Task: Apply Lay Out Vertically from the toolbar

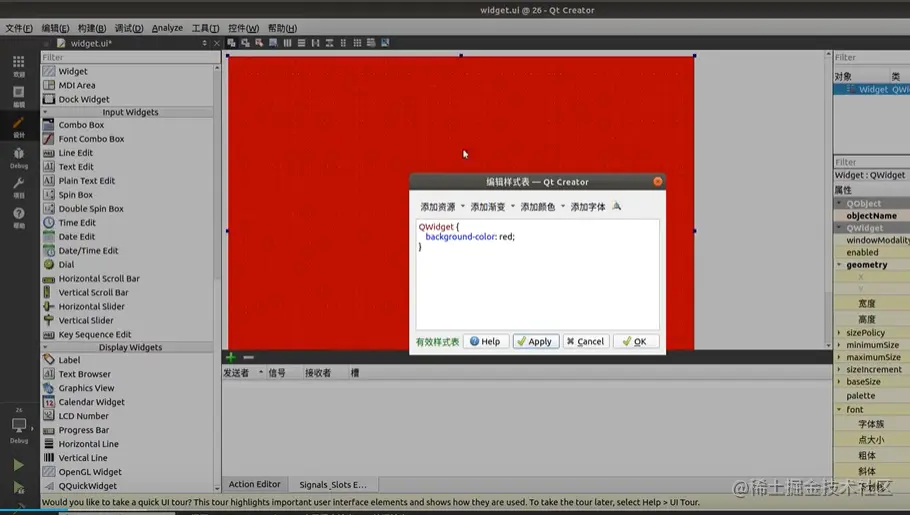Action: point(301,43)
